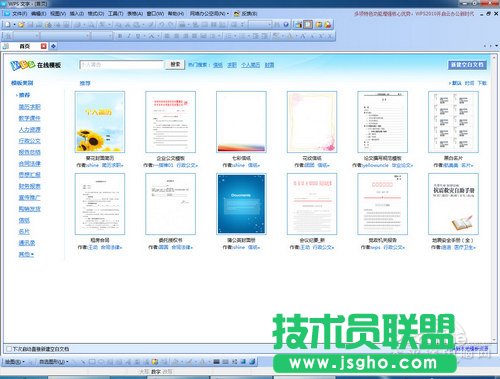Click the blue new-tab icon beside 首页 tab
The width and height of the screenshot is (500, 379).
point(53,46)
